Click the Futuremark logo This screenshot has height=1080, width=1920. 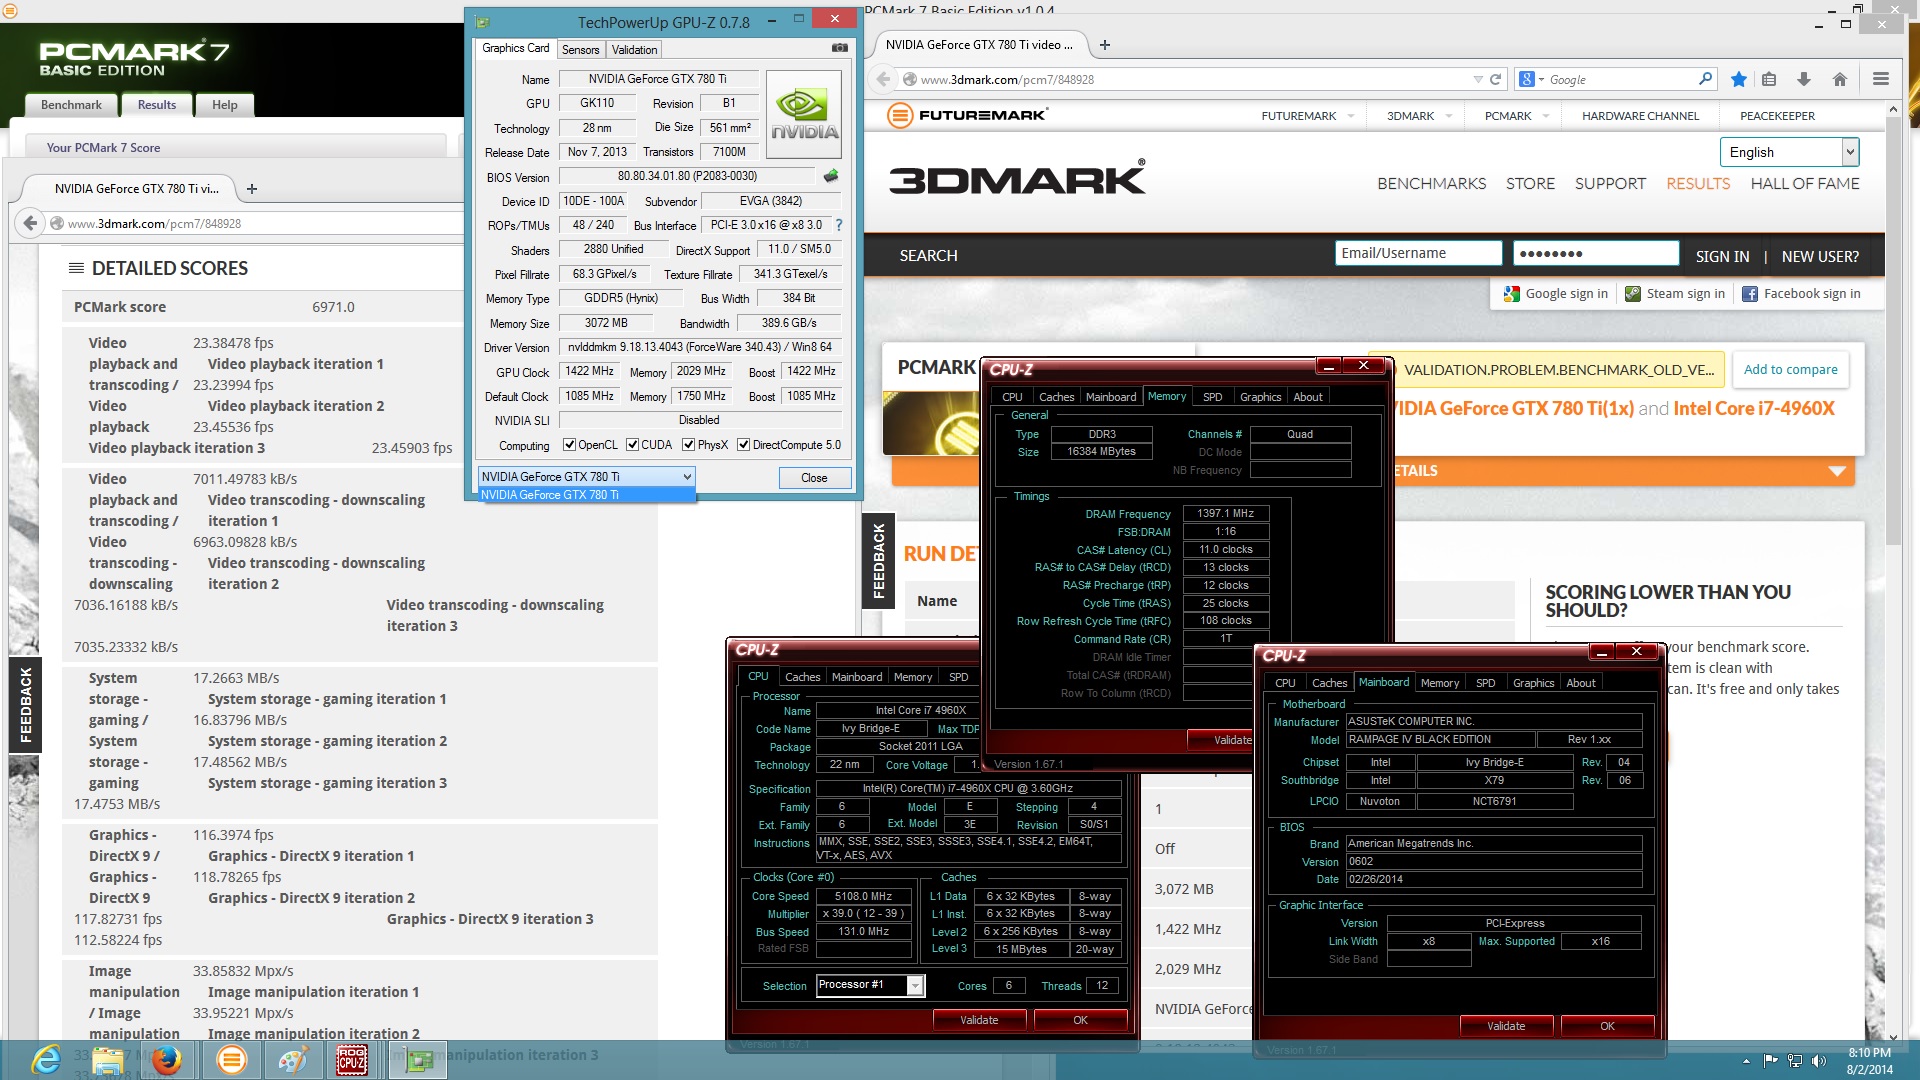pos(967,115)
